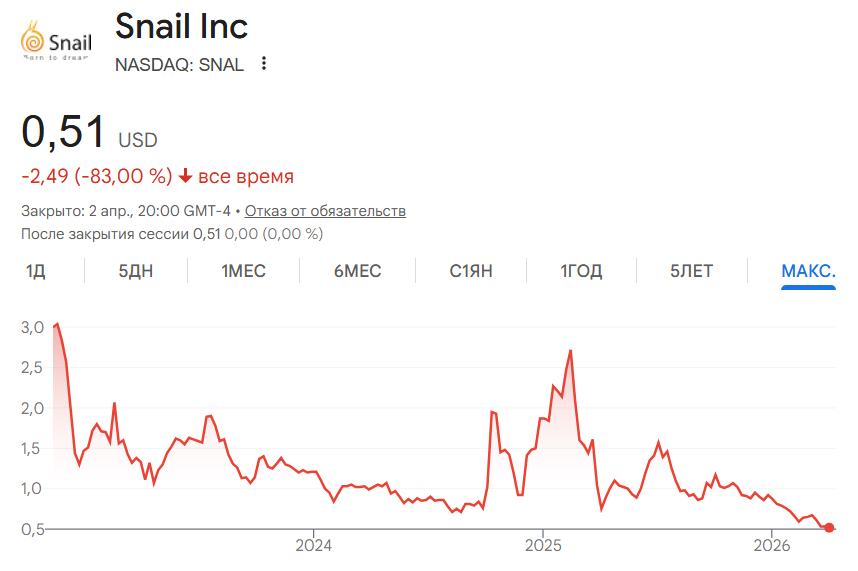858x571 pixels.
Task: Show the 1МЕС chart range
Action: [244, 271]
